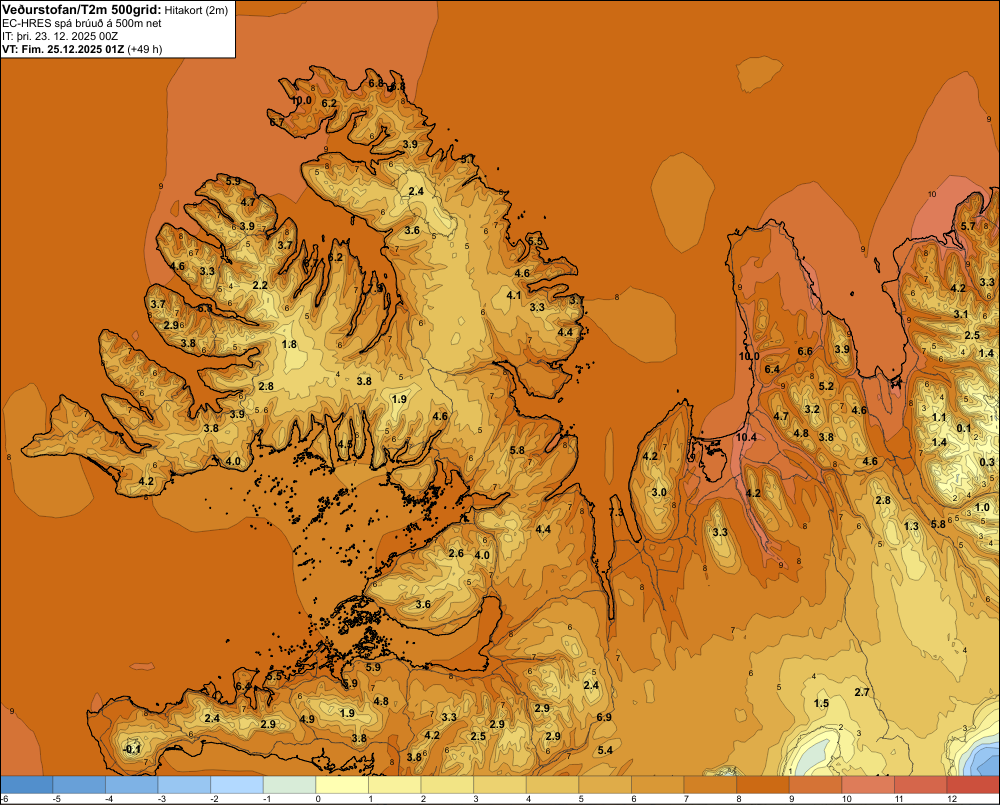Click the legend swatch between 0 and 1
Image resolution: width=1000 pixels, height=805 pixels.
342,785
